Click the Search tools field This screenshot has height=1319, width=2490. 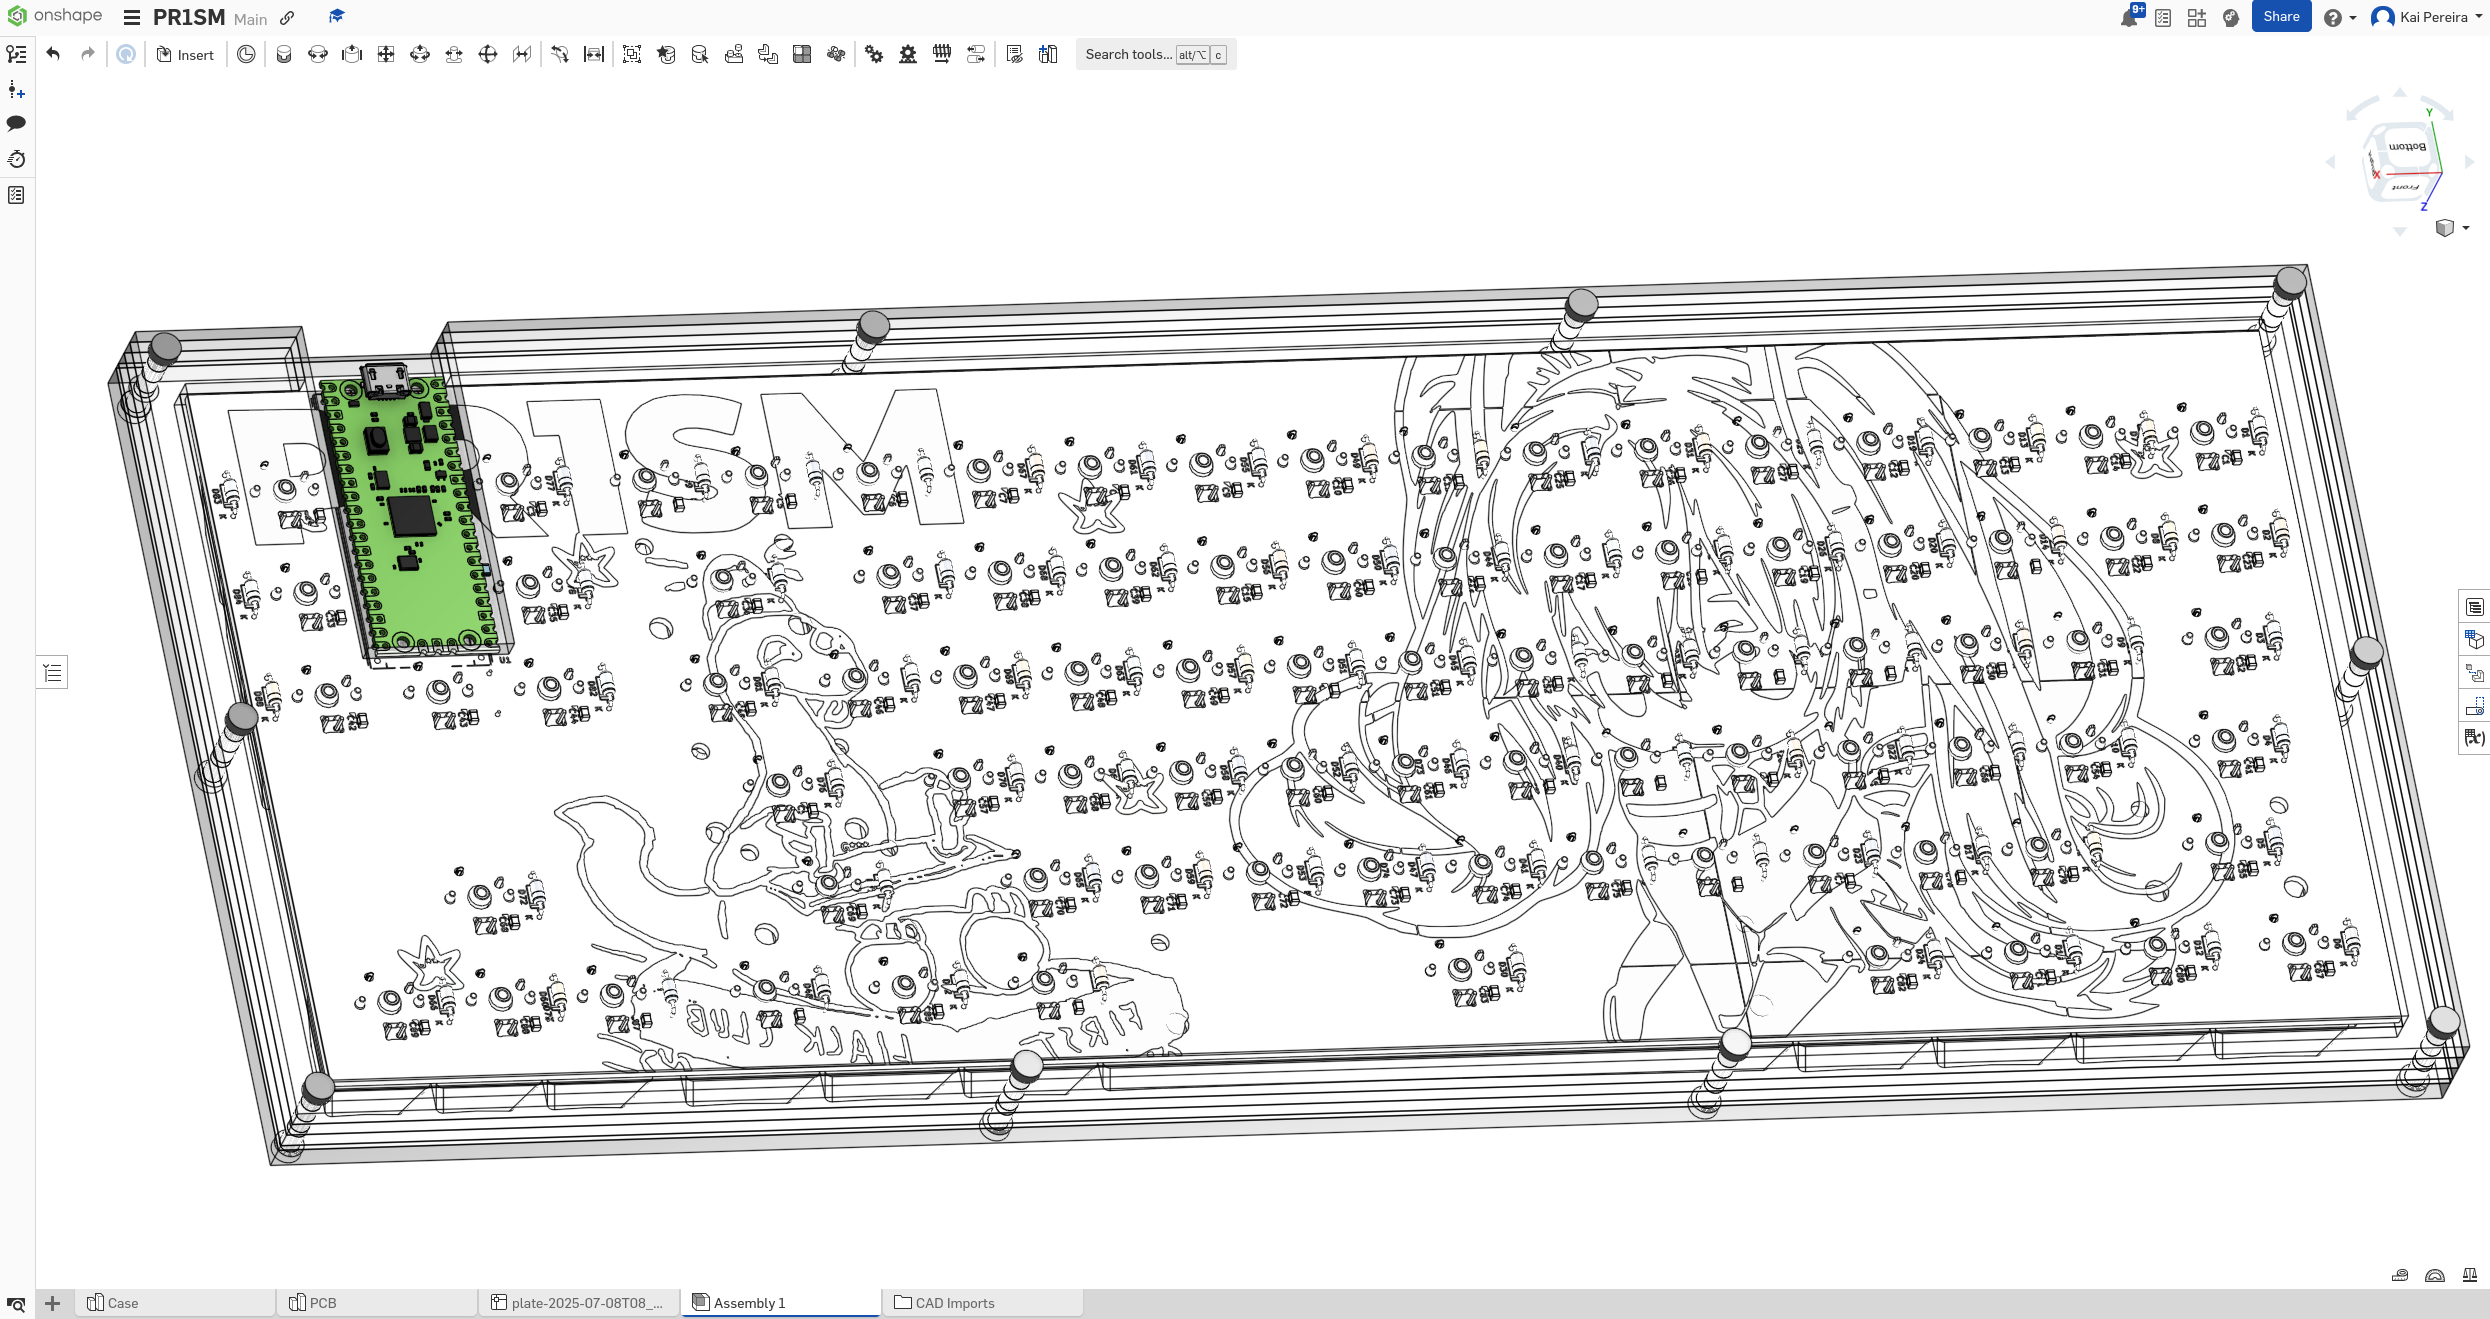(x=1156, y=55)
